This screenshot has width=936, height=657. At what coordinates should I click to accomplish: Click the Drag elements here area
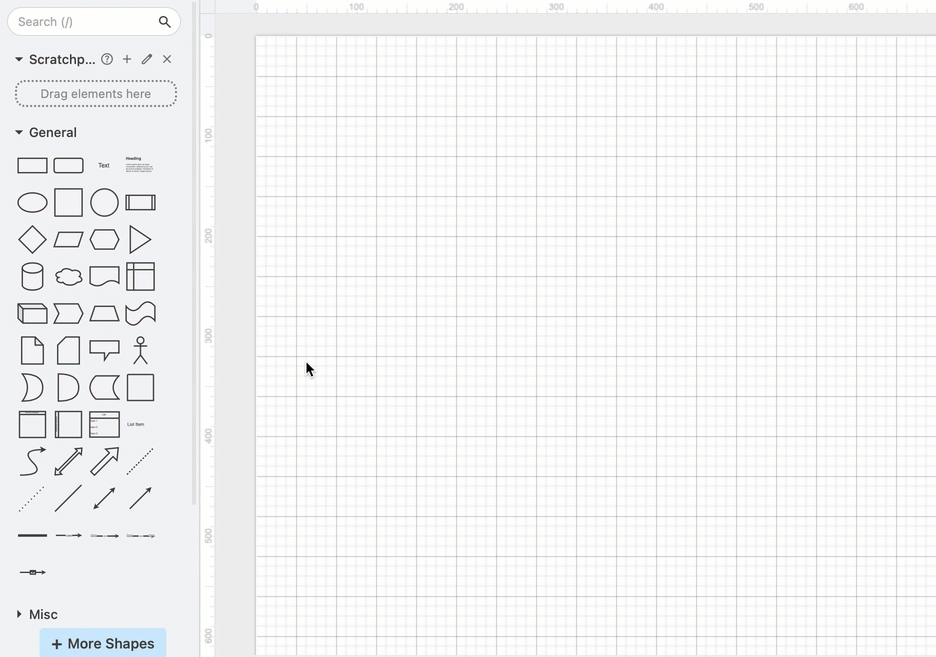95,93
